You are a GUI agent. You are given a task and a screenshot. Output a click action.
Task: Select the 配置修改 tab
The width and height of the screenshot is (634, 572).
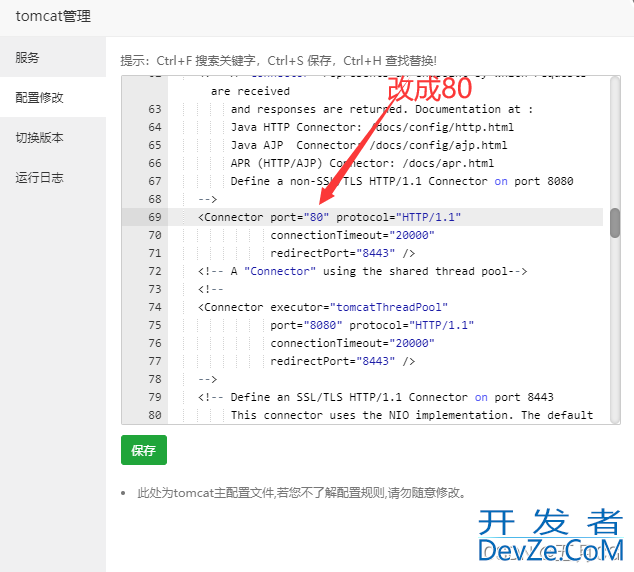coord(53,97)
